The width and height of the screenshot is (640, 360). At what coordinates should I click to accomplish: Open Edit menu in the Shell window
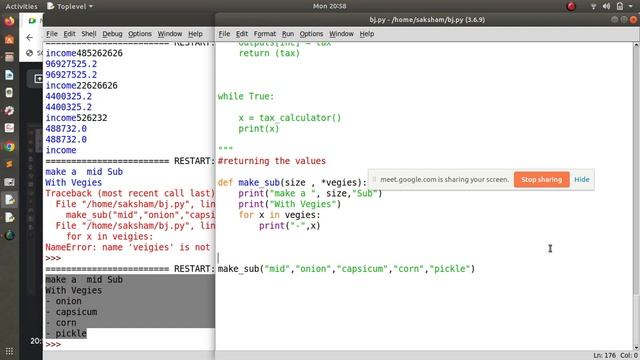click(69, 34)
